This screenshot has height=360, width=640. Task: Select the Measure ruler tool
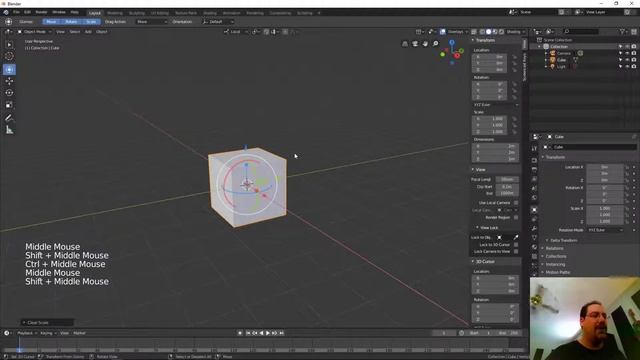(9, 130)
